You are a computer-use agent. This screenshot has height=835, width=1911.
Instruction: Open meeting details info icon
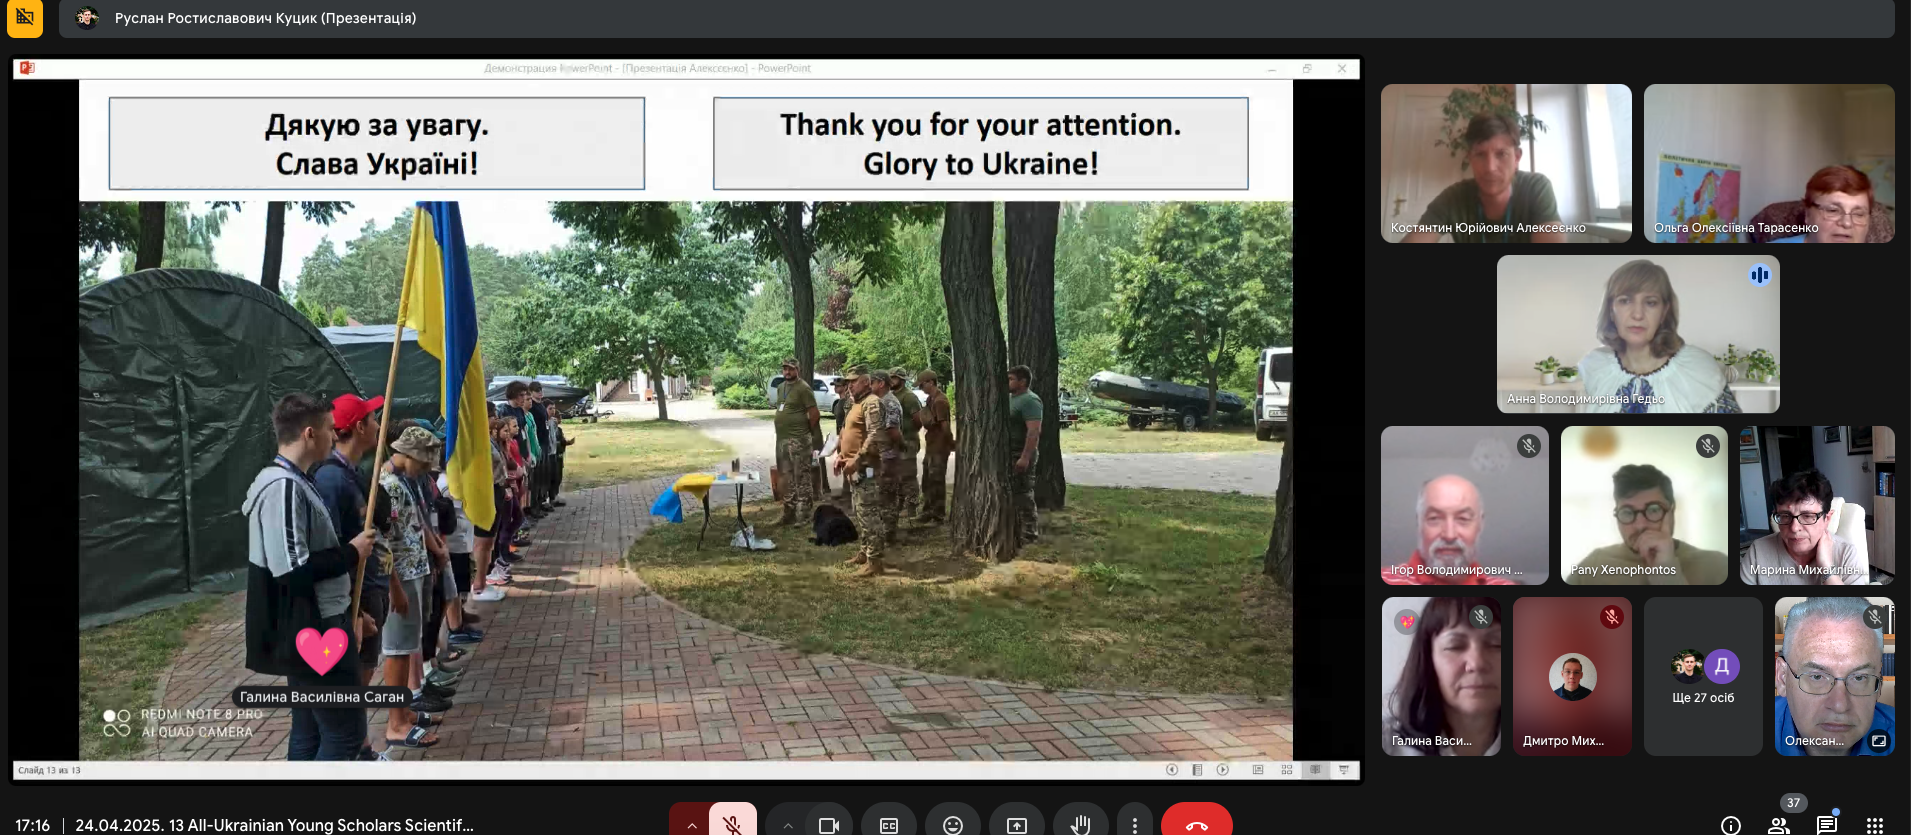click(x=1730, y=824)
